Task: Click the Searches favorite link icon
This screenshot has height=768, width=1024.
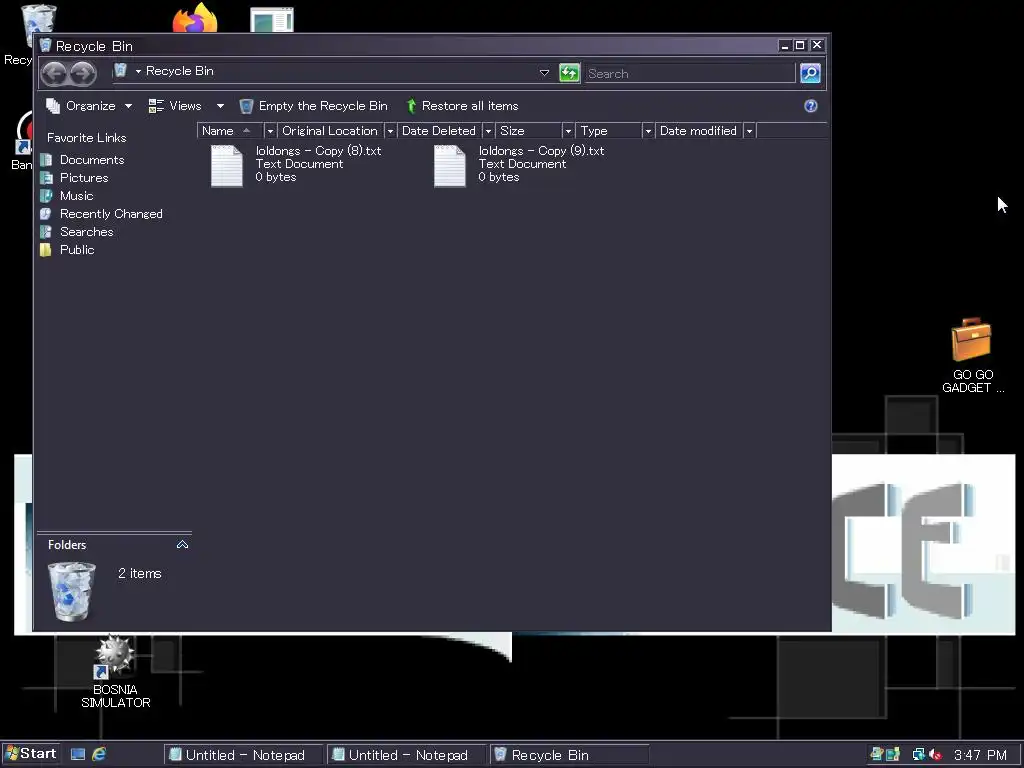Action: click(x=46, y=232)
